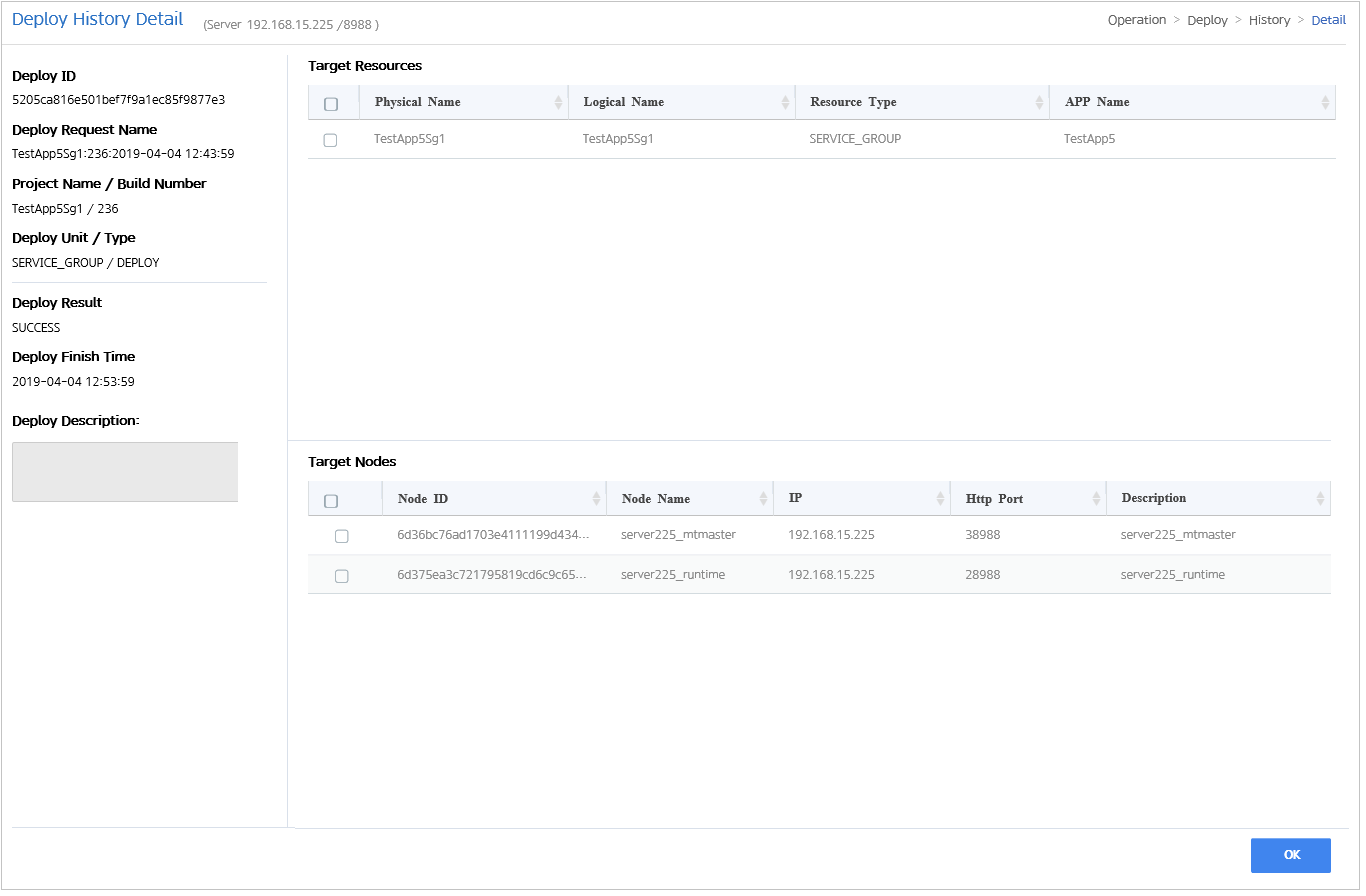Viewport: 1366px width, 896px height.
Task: Click the SERVICE_GROUP resource type cell
Action: pyautogui.click(x=855, y=139)
